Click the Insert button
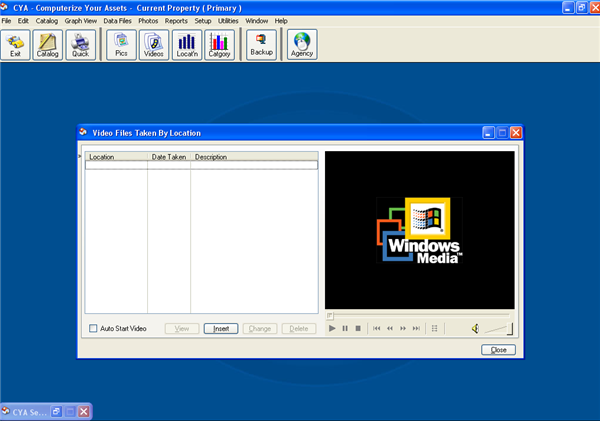The image size is (600, 421). click(221, 328)
